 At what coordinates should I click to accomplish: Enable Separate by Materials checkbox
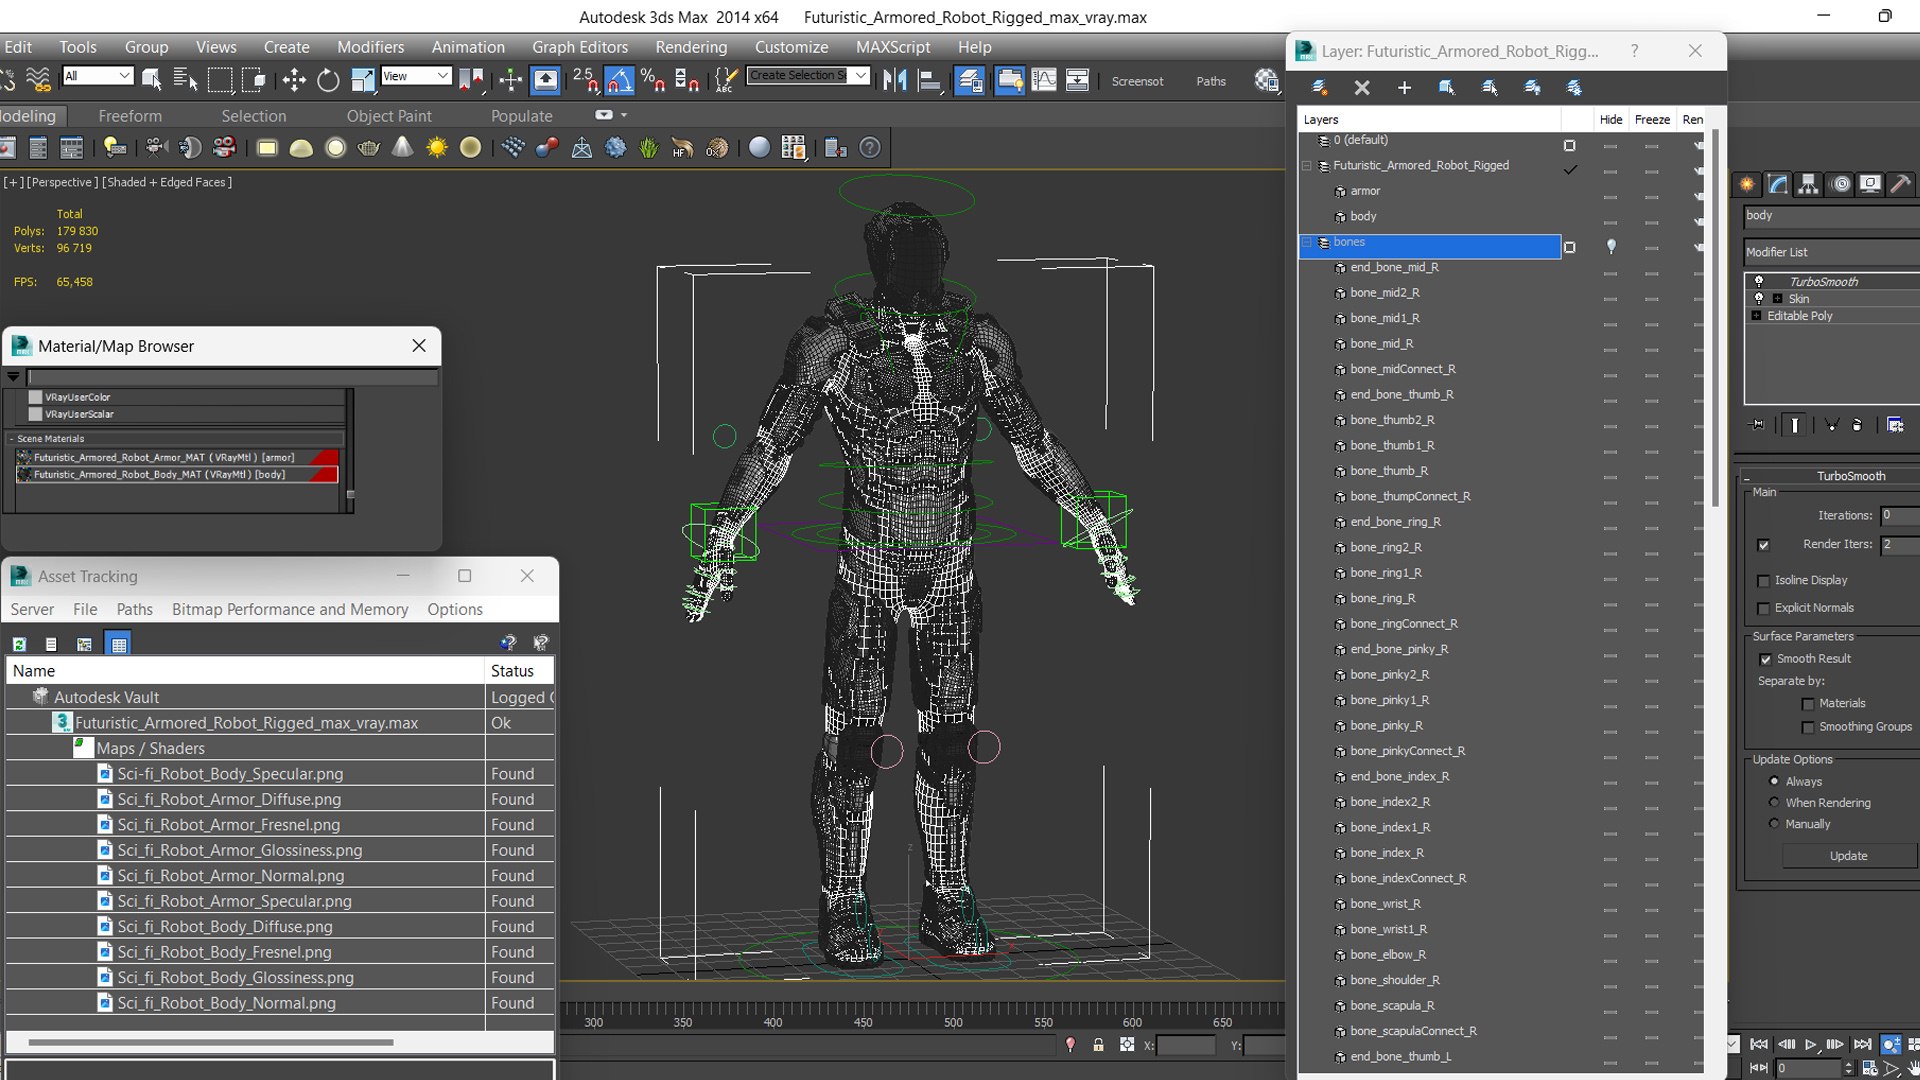(x=1808, y=704)
